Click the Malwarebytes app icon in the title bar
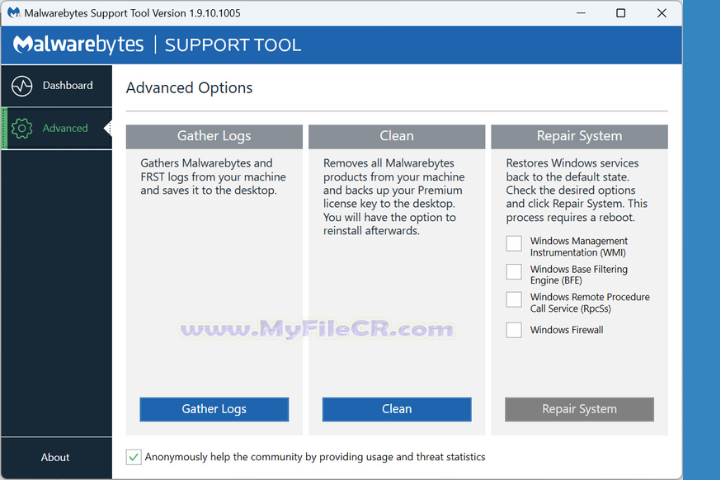 coord(14,12)
